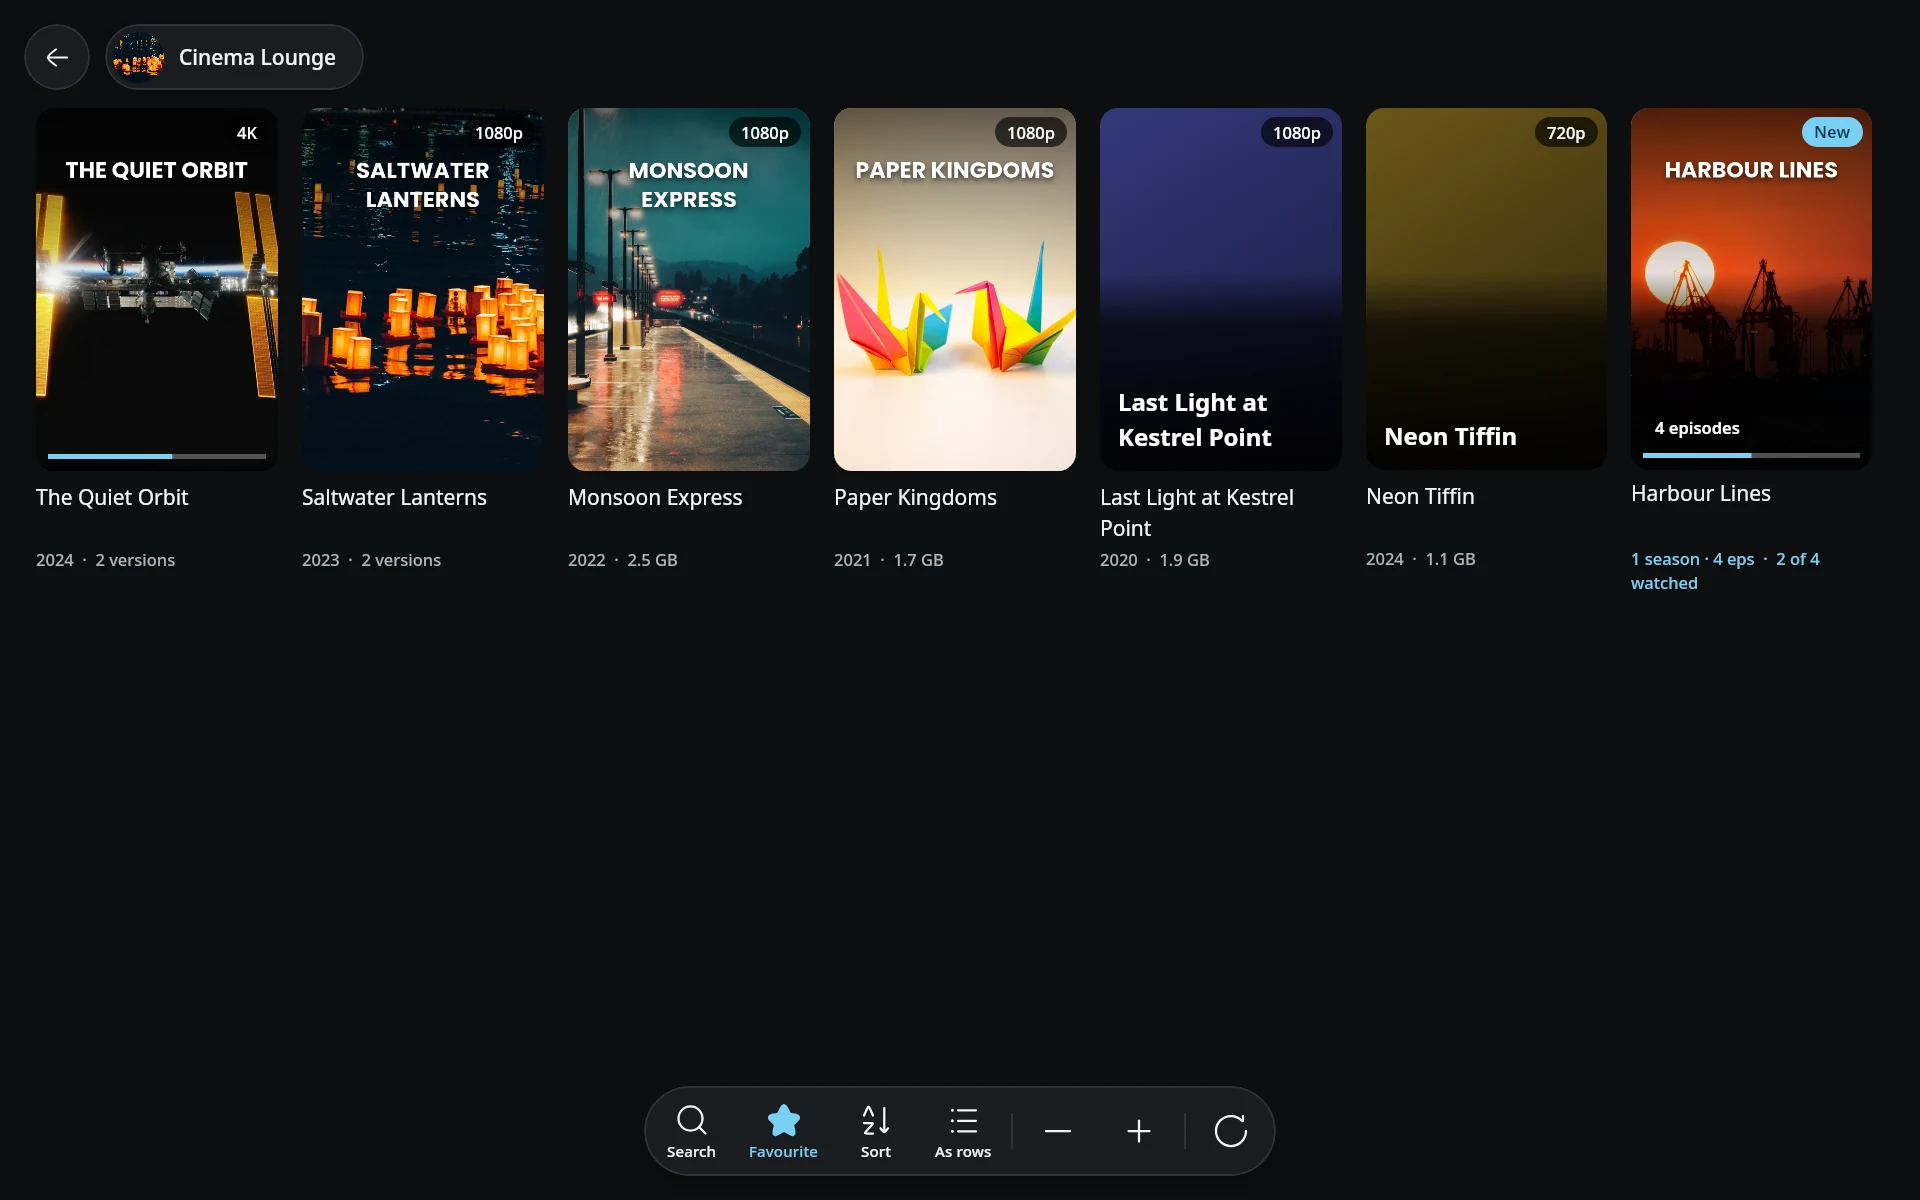
Task: Click '2020 · 1.9 GB' under Last Light
Action: (x=1155, y=560)
